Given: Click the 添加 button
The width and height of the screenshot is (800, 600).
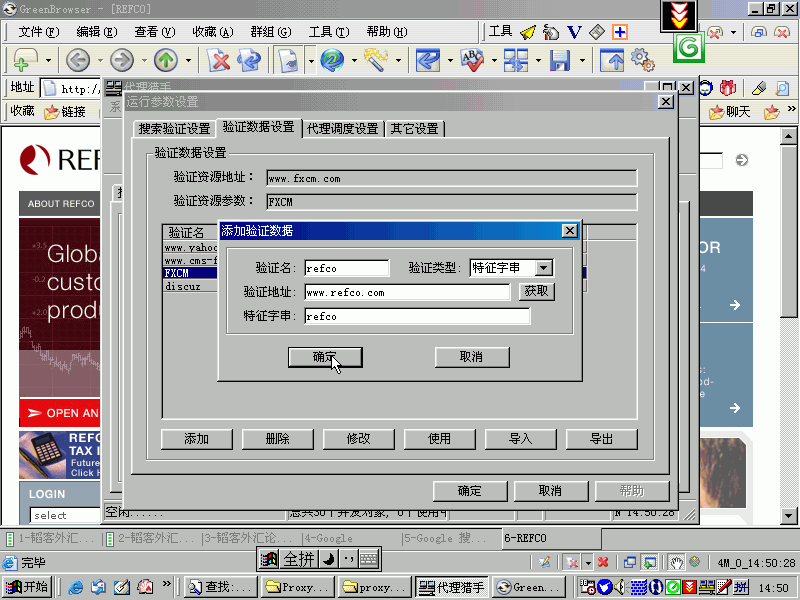Looking at the screenshot, I should pyautogui.click(x=196, y=439).
